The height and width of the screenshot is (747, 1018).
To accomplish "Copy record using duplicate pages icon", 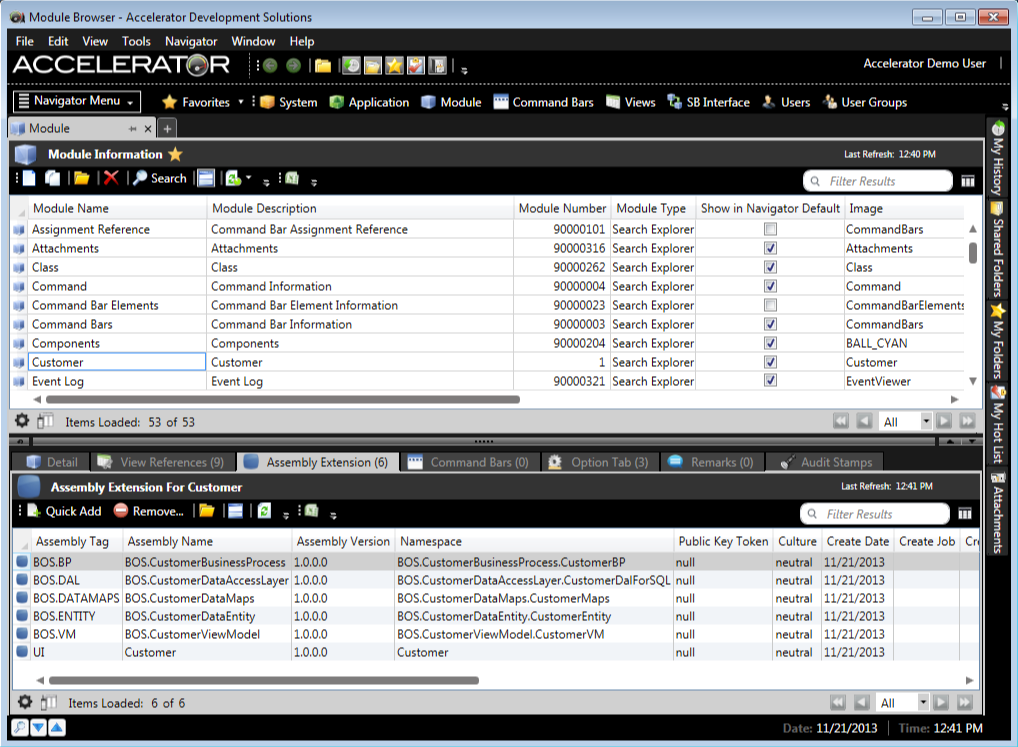I will (53, 178).
